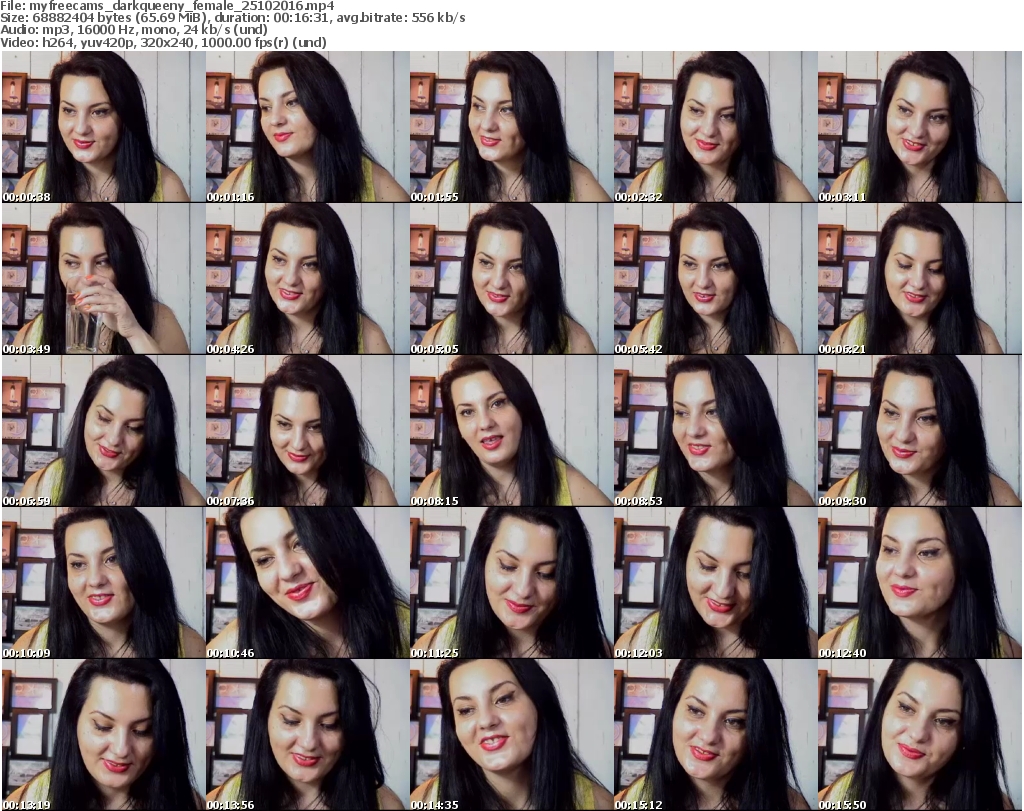Click the Video h264 info line
This screenshot has height=811, width=1024.
point(163,43)
